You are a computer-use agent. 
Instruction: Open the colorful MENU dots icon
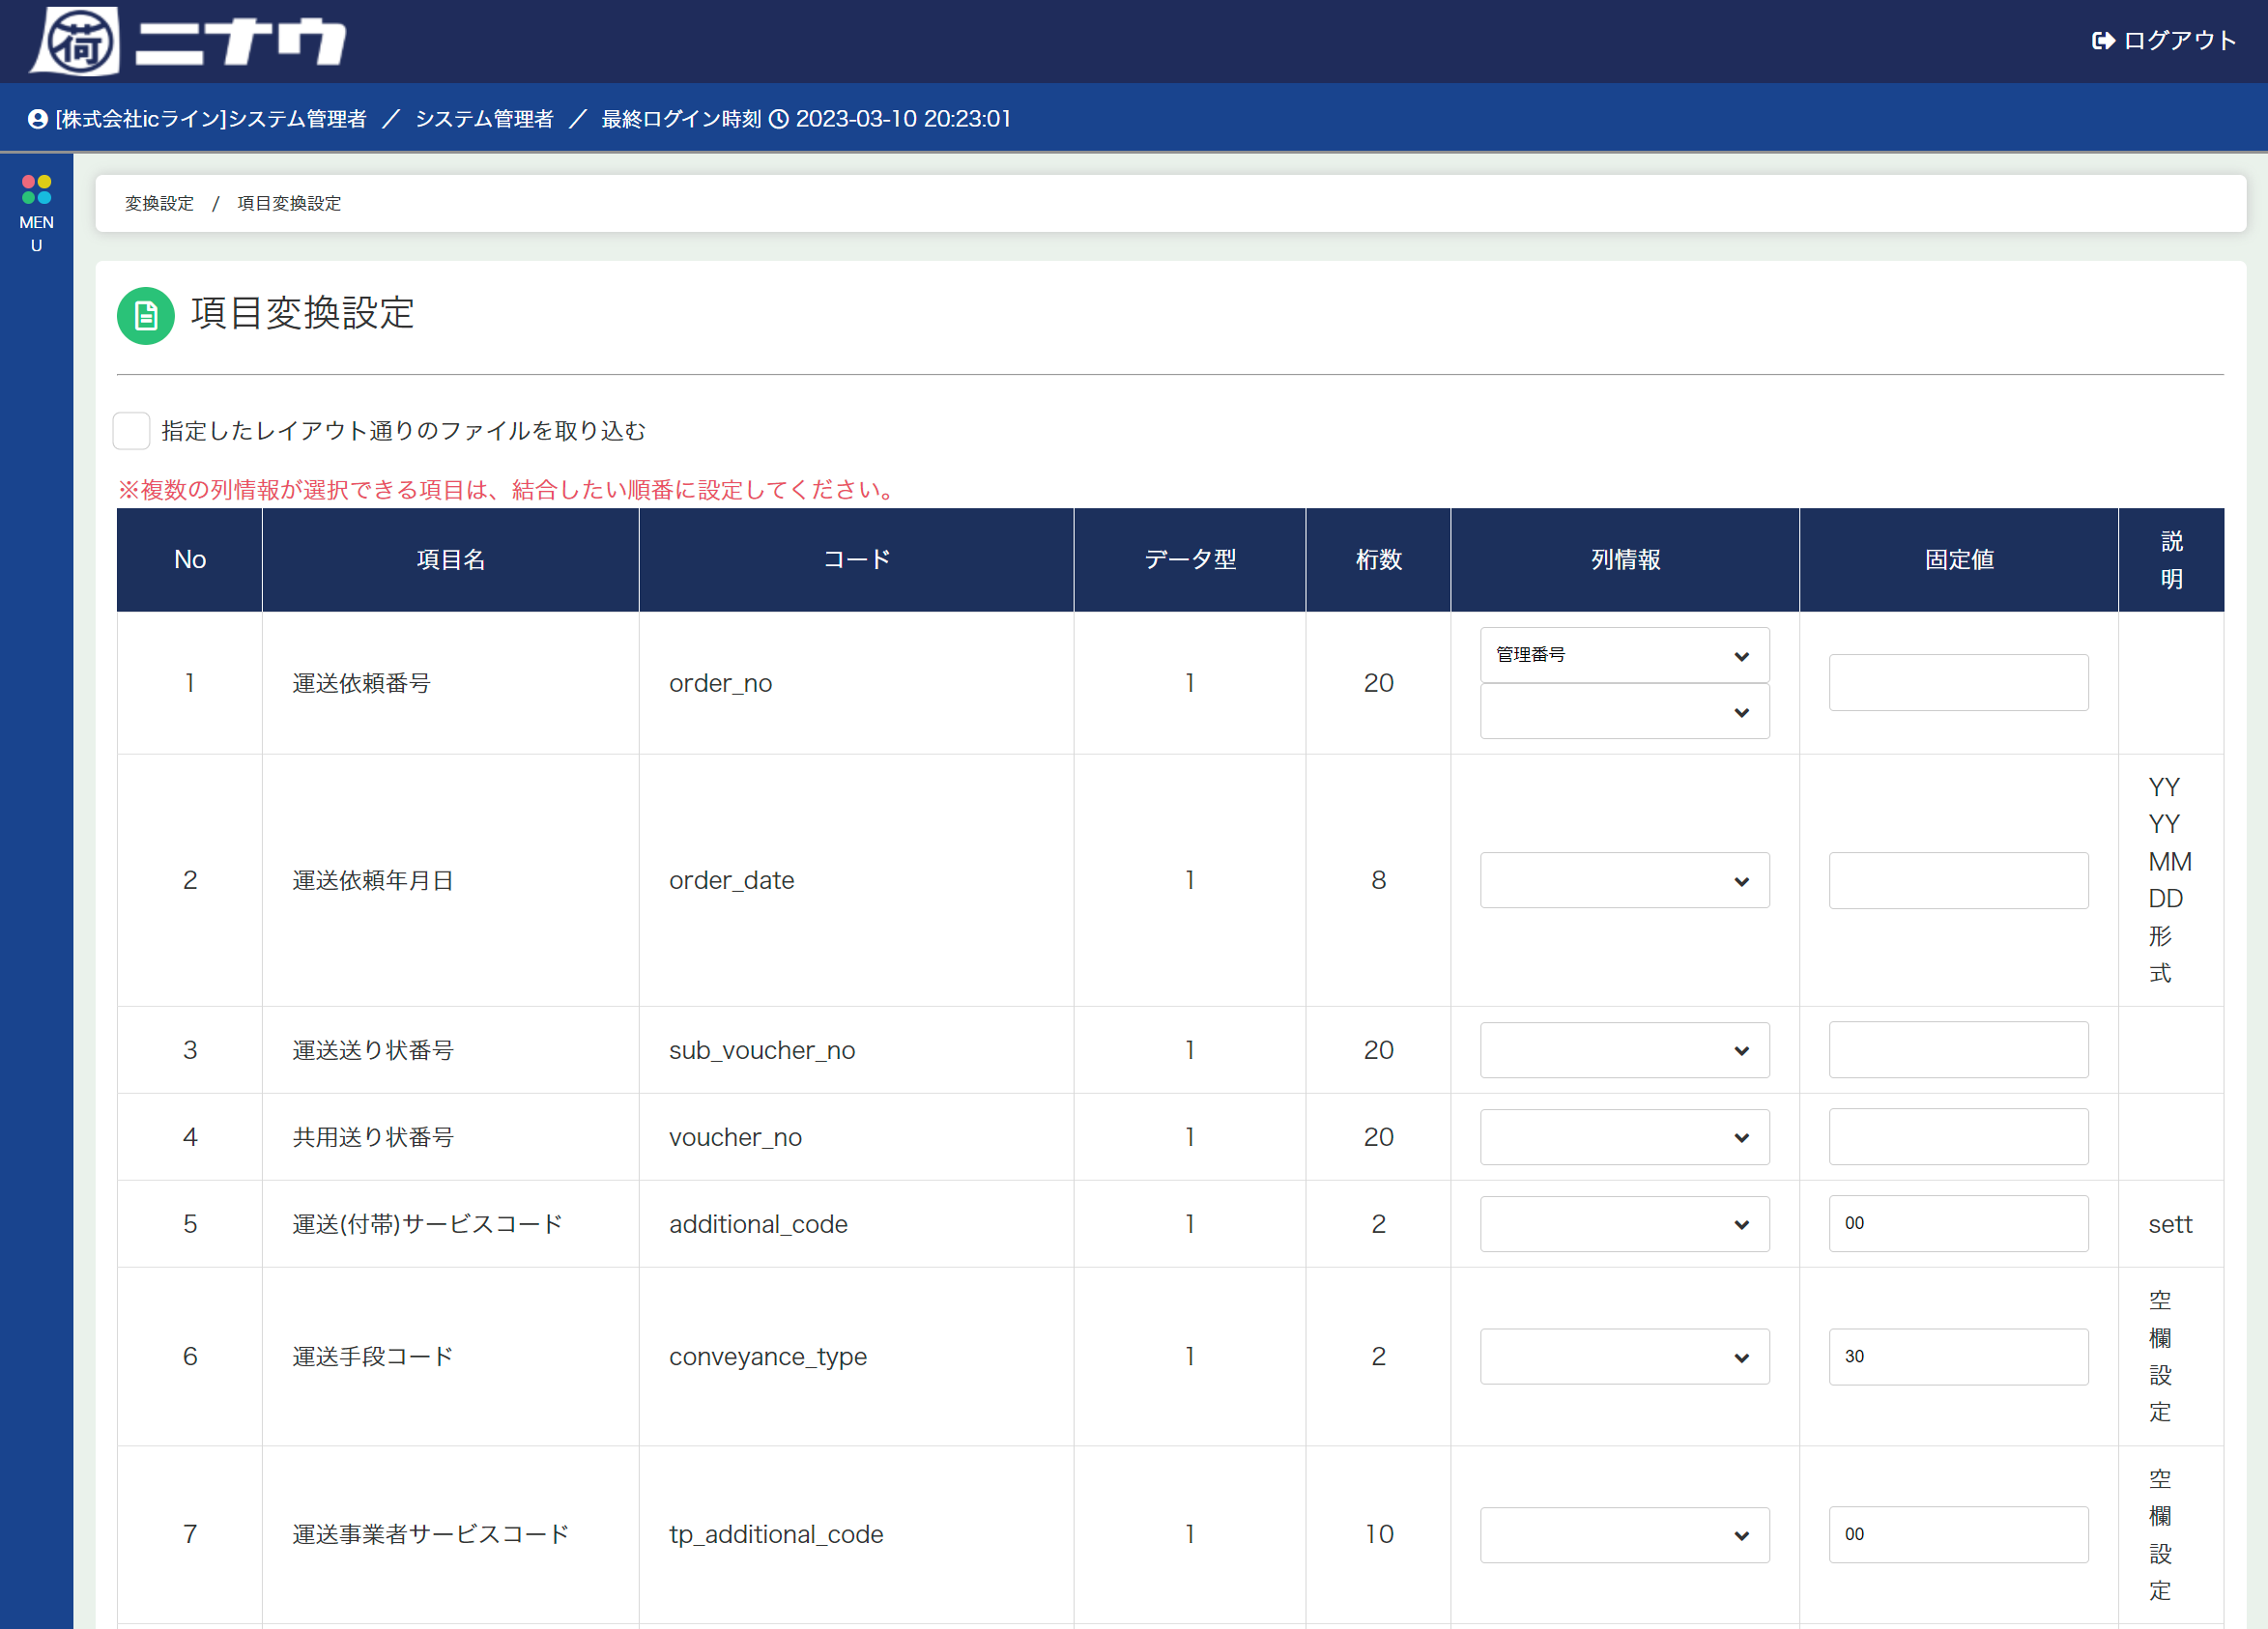click(x=36, y=189)
